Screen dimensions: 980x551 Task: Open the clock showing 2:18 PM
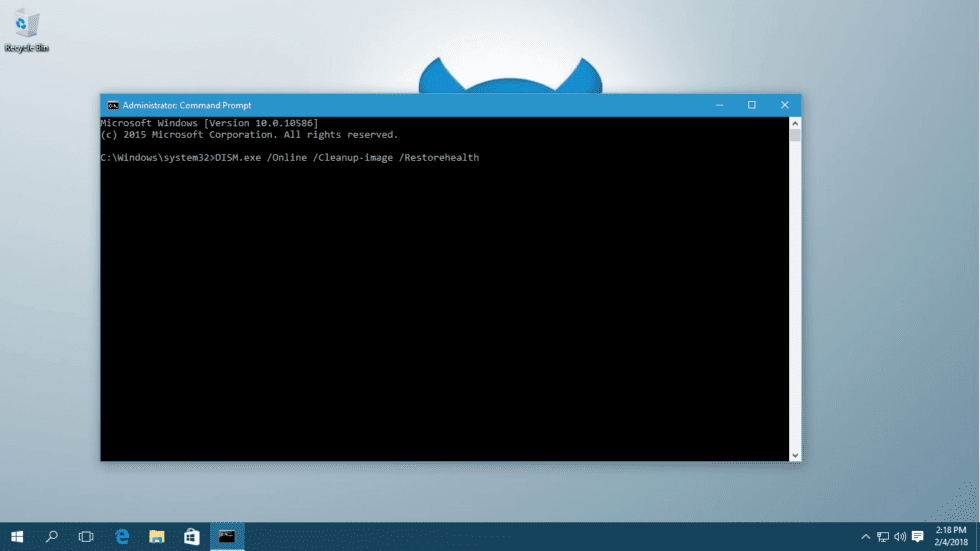[x=950, y=536]
